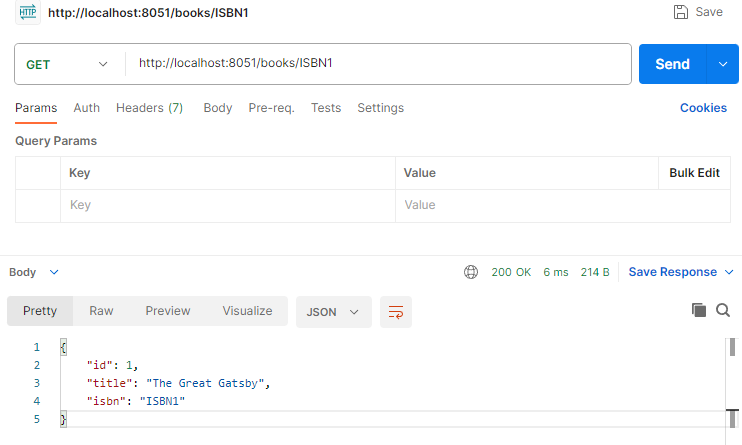Open the request Body tab
742x445 pixels.
(218, 108)
